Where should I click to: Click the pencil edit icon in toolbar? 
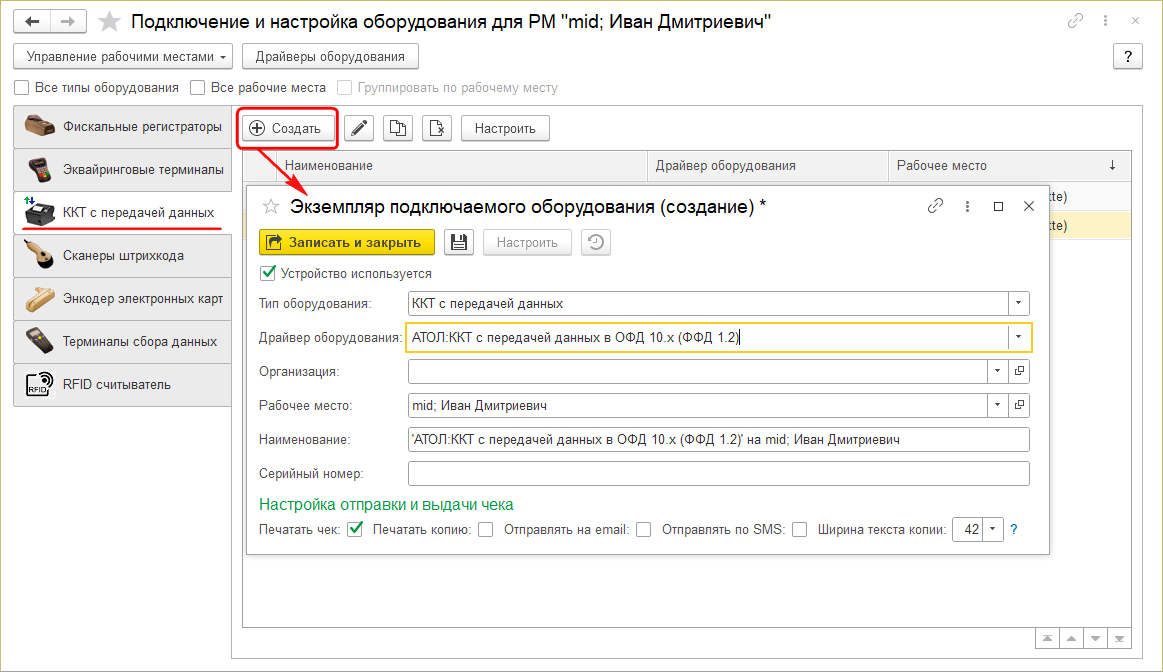click(x=359, y=128)
